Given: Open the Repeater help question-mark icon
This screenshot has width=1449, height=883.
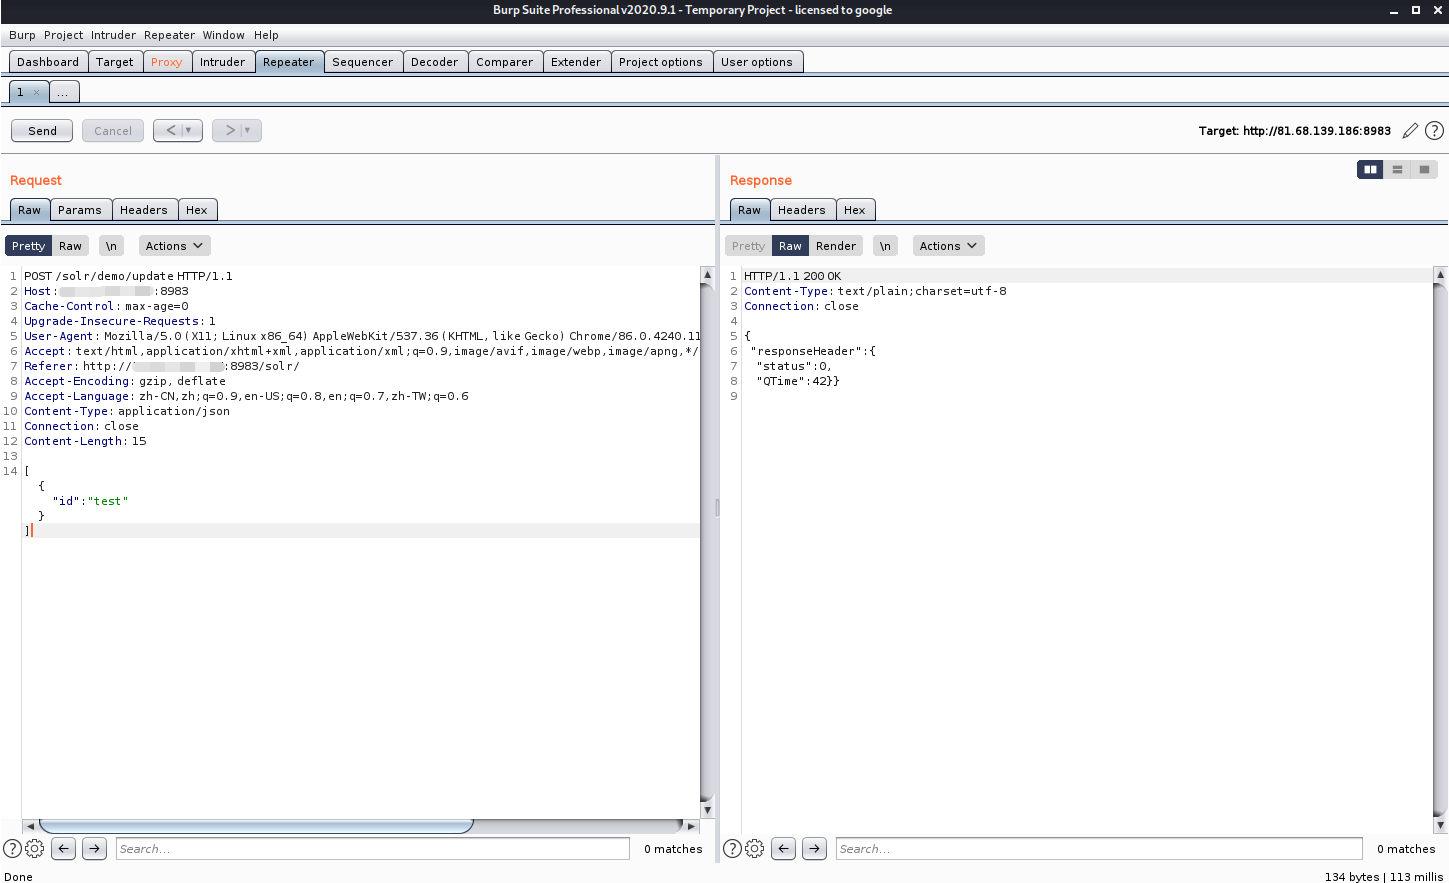Looking at the screenshot, I should click(x=1434, y=131).
